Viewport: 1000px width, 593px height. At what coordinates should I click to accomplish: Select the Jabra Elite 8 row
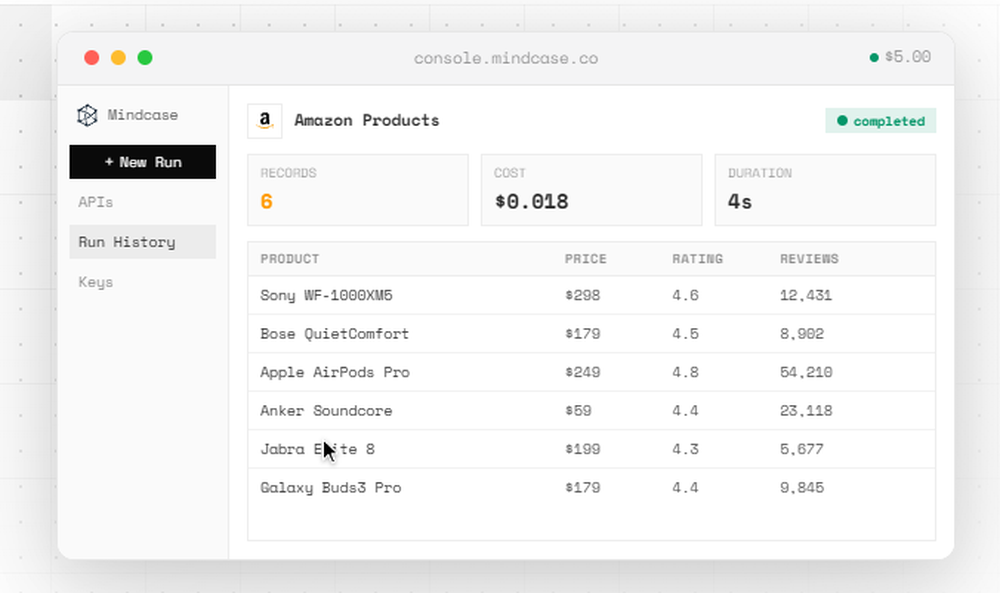[x=592, y=449]
